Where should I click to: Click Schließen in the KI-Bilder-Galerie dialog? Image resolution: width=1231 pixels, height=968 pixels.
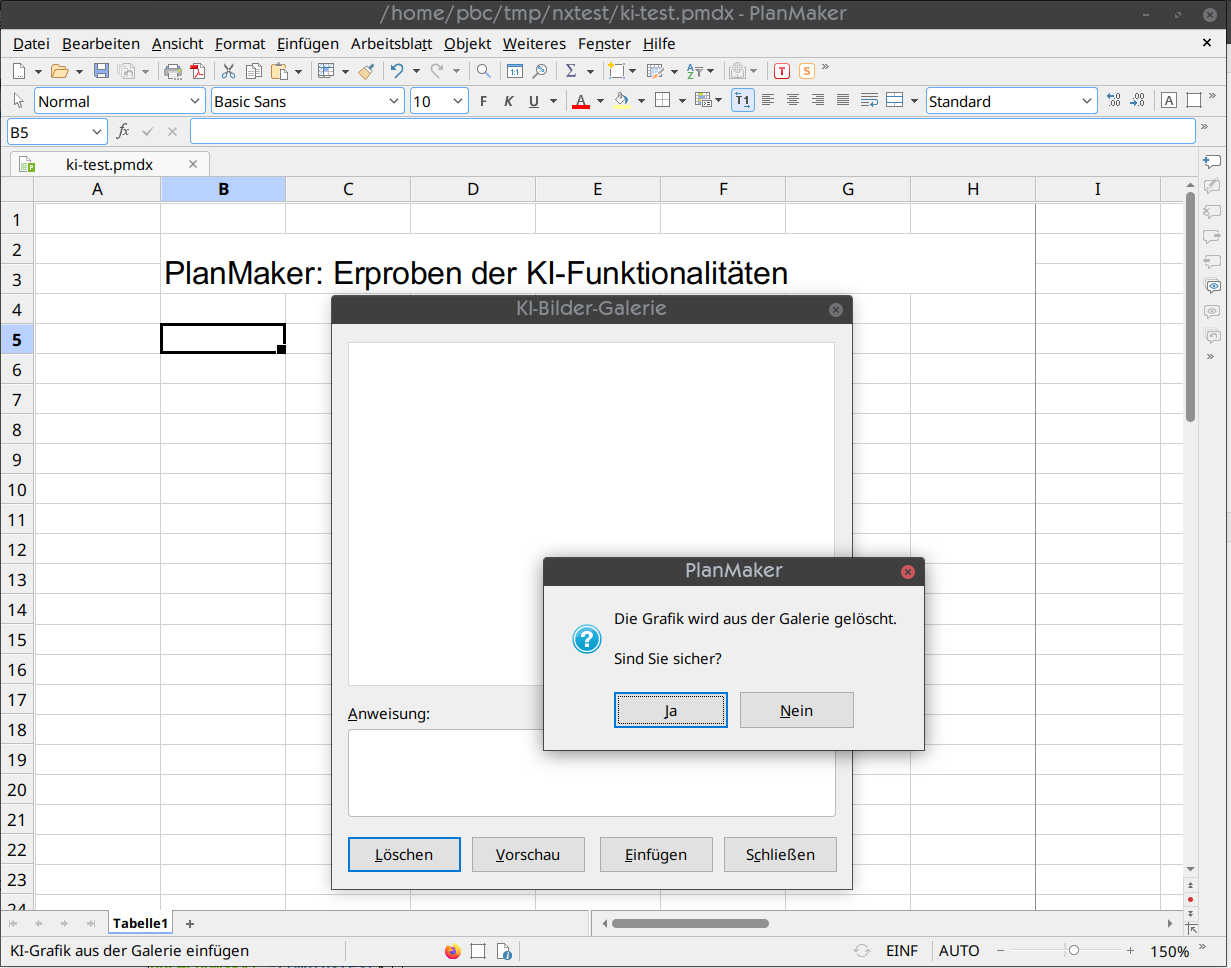780,854
